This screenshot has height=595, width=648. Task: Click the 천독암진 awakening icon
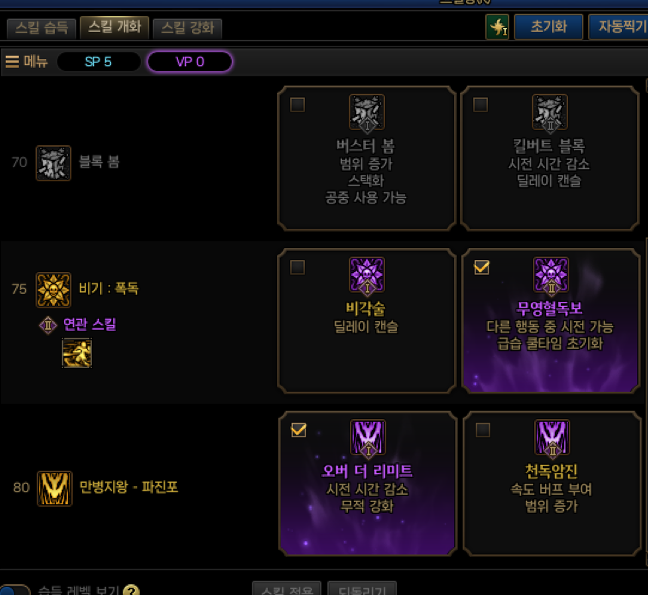pyautogui.click(x=552, y=438)
